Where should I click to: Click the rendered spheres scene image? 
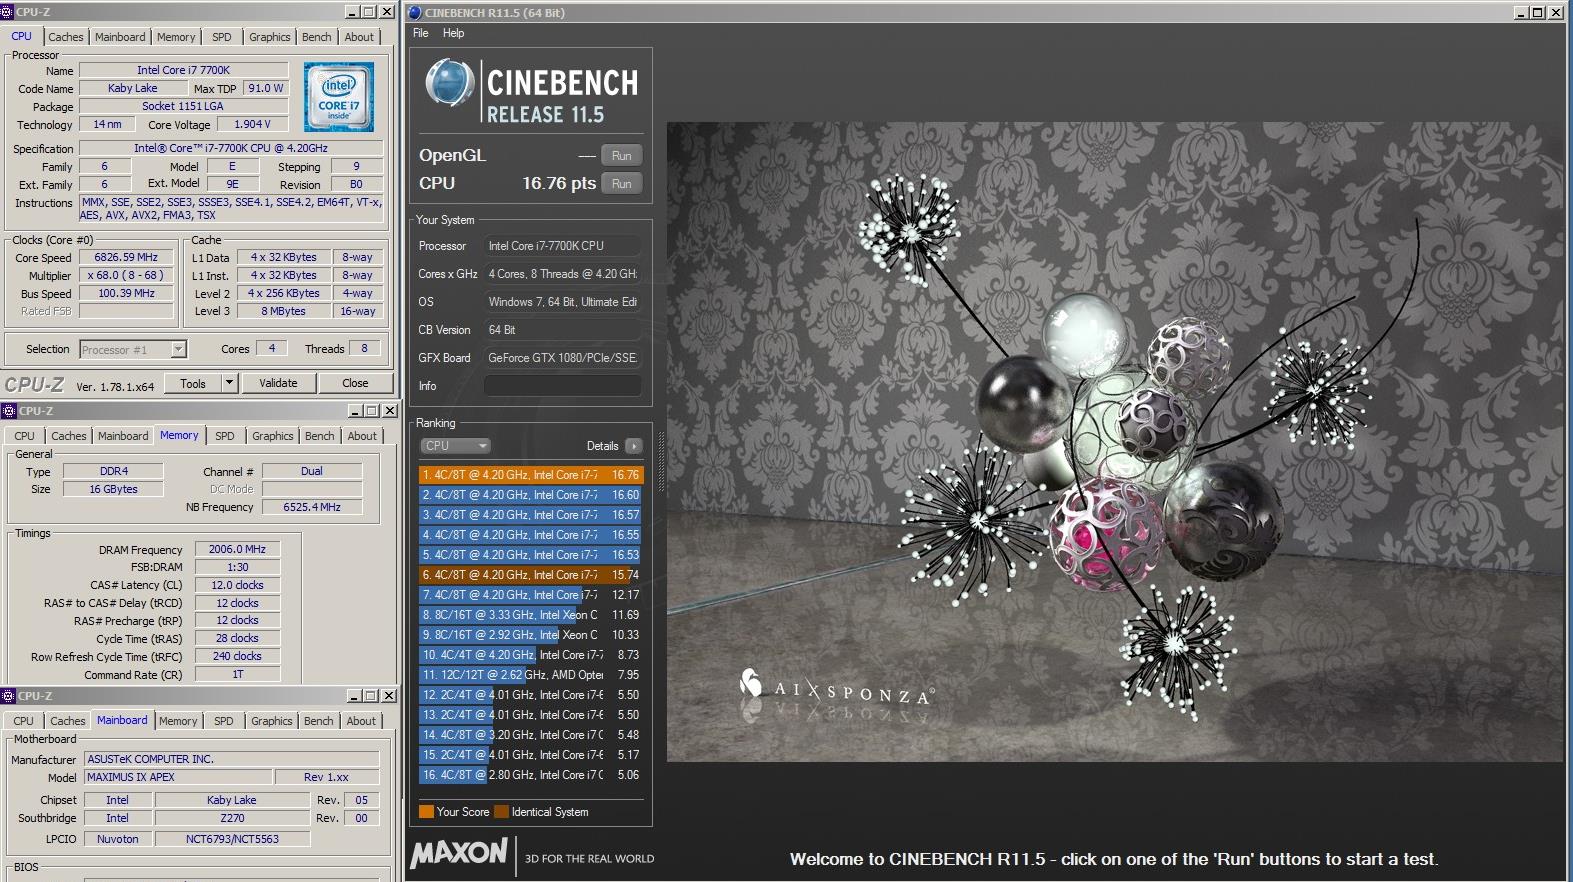click(x=1114, y=442)
